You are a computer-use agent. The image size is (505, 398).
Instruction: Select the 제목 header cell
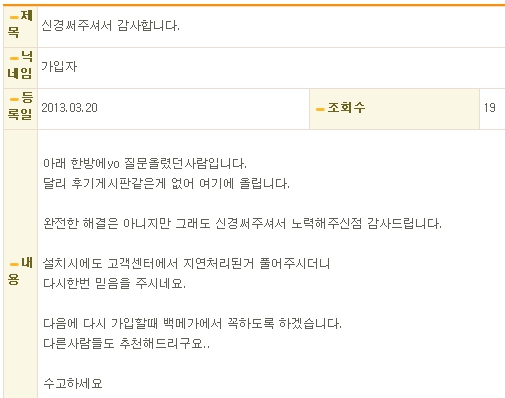click(20, 27)
